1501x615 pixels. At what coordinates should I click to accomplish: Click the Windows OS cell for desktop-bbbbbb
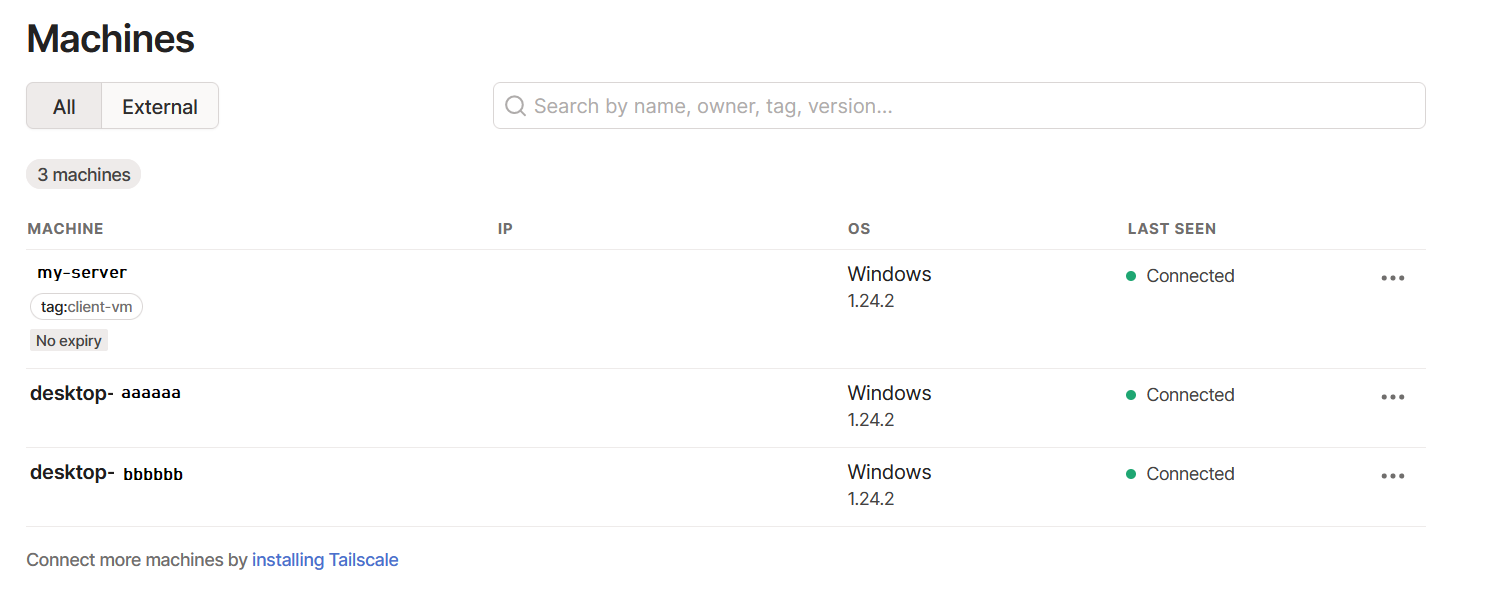pyautogui.click(x=889, y=472)
